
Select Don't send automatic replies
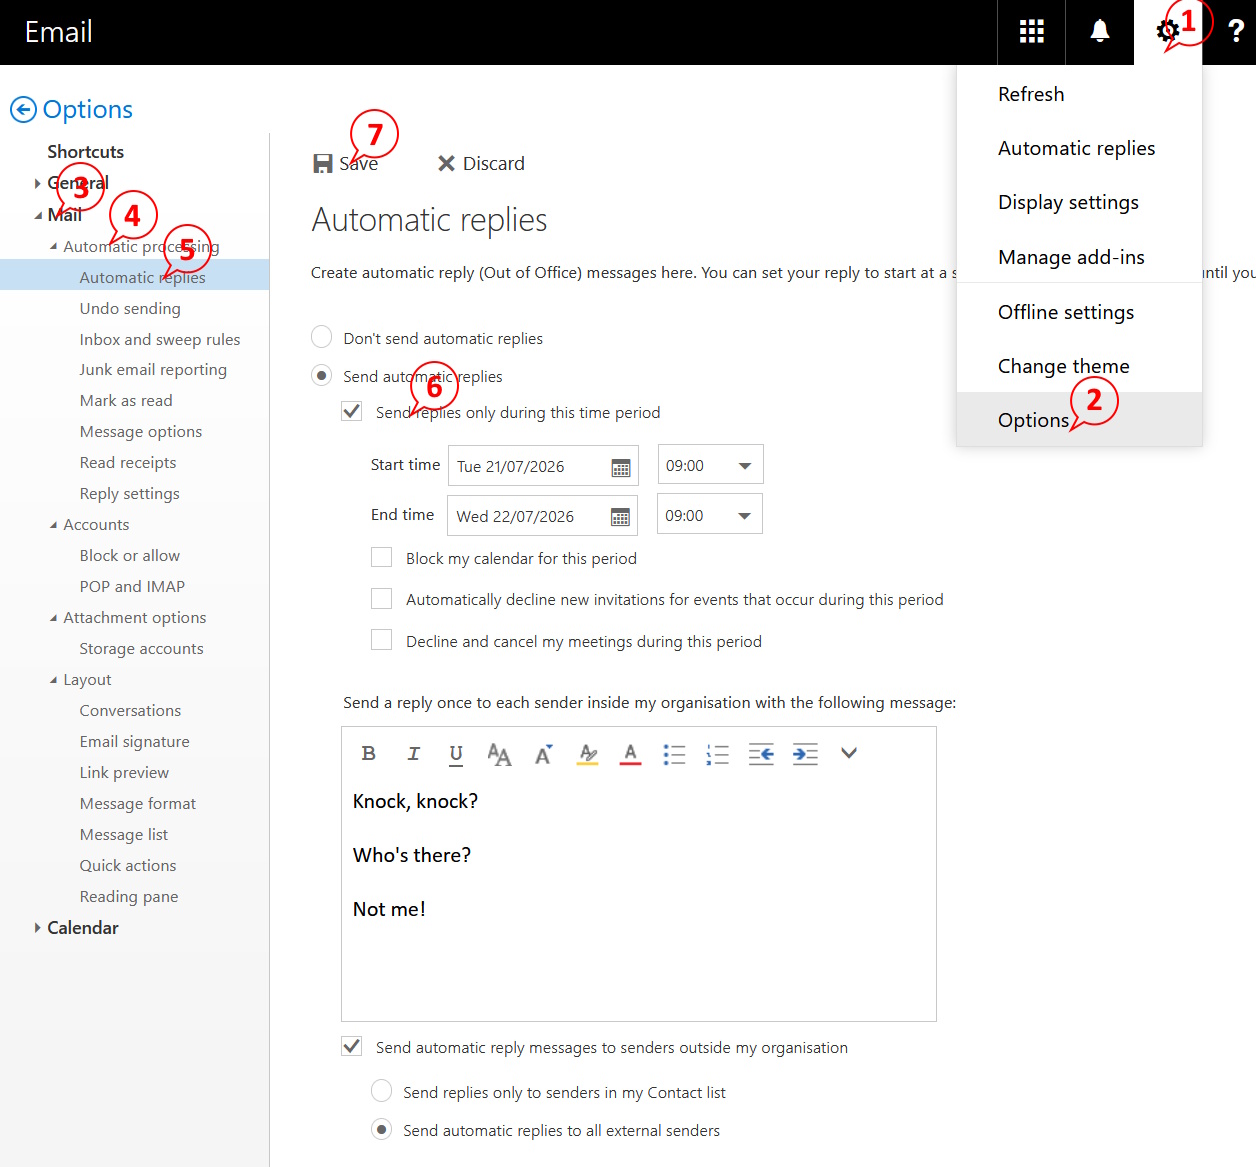[x=321, y=336]
